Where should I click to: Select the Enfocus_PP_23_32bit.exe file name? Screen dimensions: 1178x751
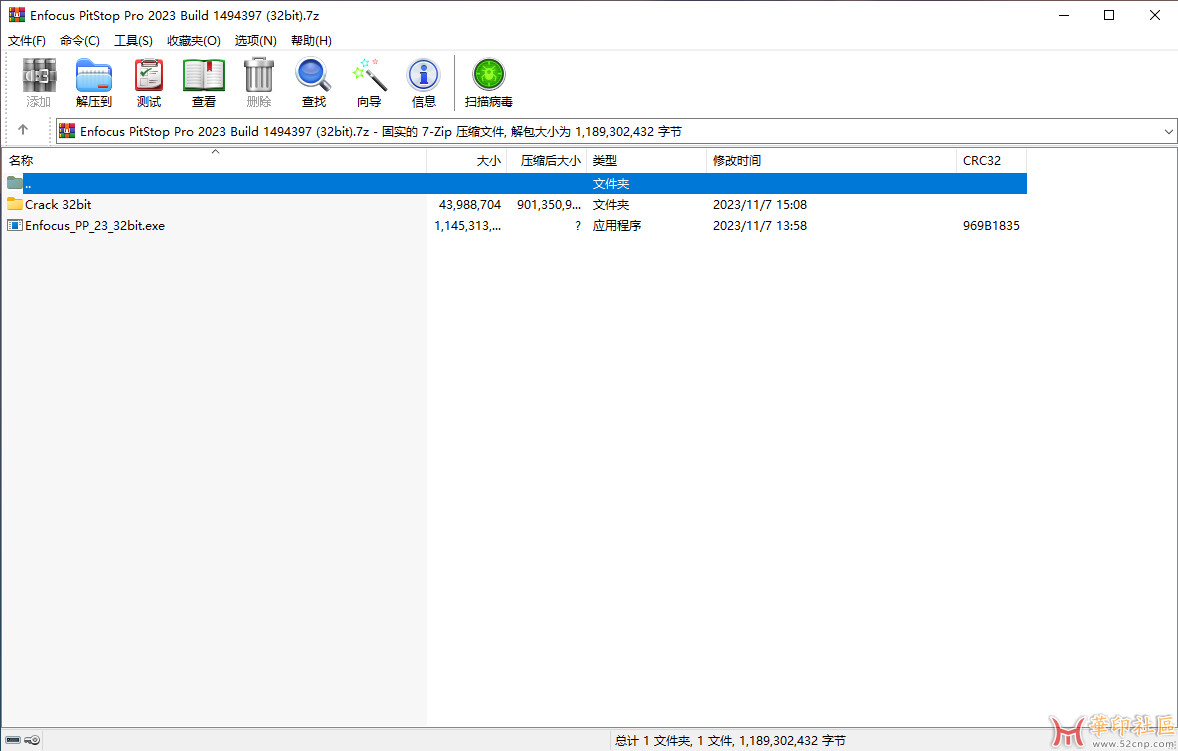click(x=95, y=225)
